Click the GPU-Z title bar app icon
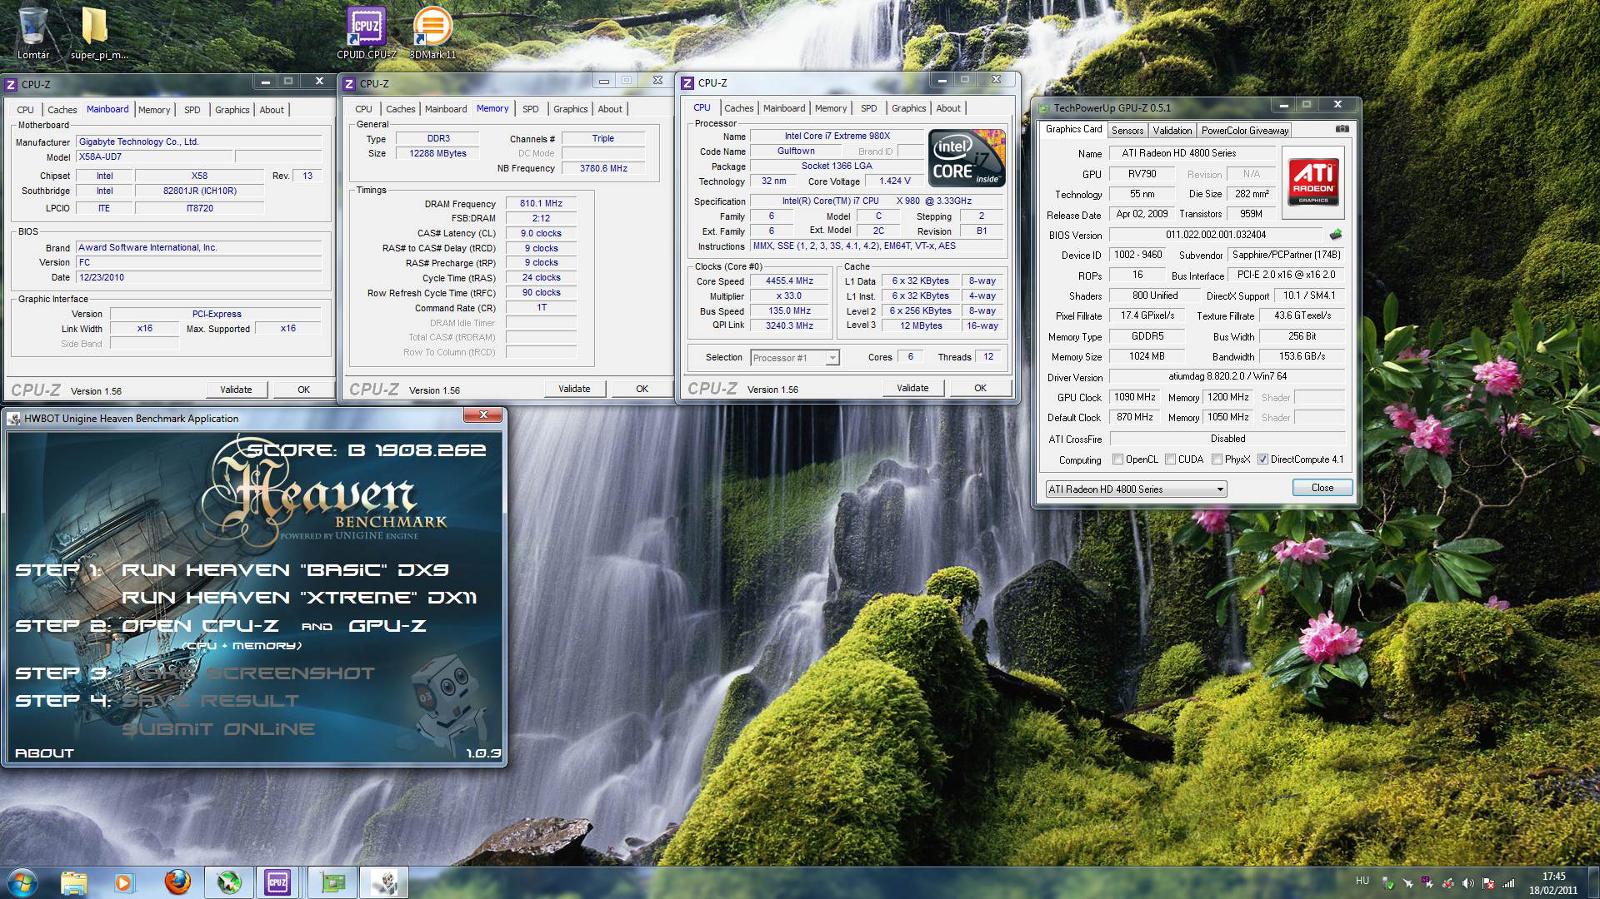The width and height of the screenshot is (1600, 899). click(x=1044, y=108)
